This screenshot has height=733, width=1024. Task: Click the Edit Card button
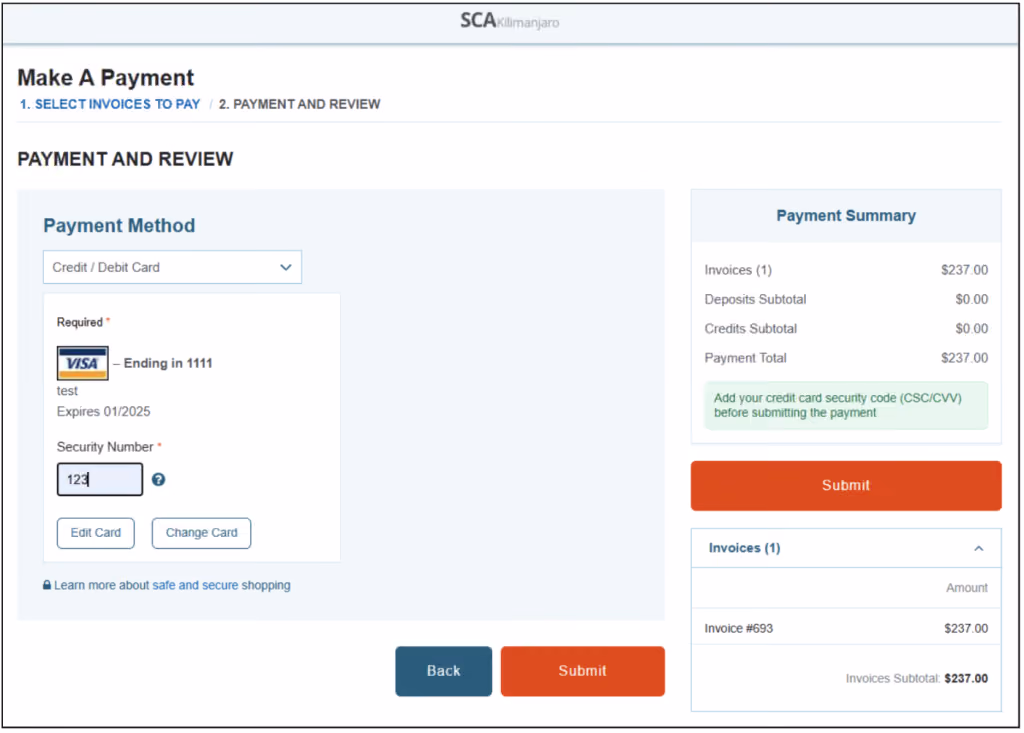tap(95, 533)
